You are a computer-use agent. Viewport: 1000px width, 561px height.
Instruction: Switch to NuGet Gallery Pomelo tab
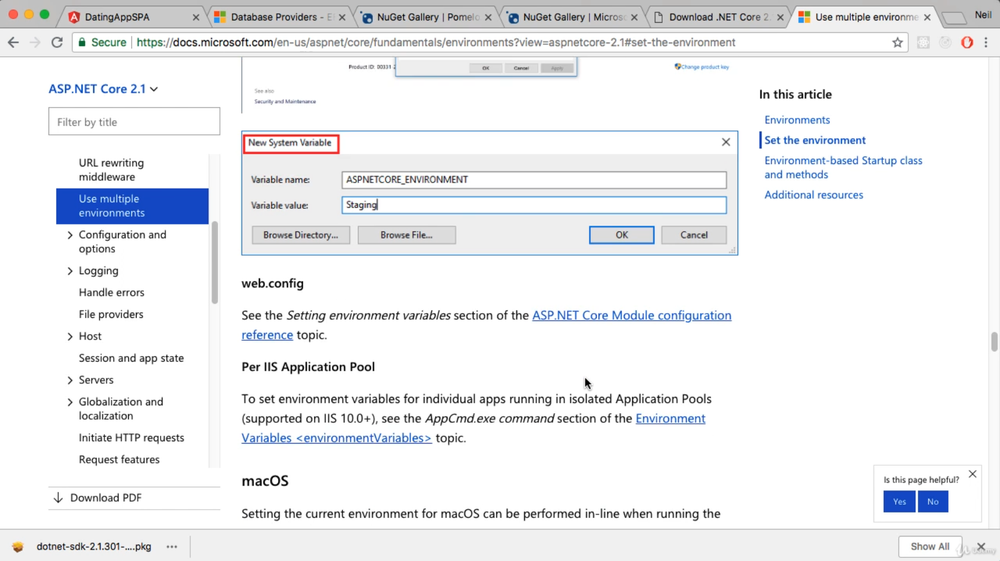point(424,17)
